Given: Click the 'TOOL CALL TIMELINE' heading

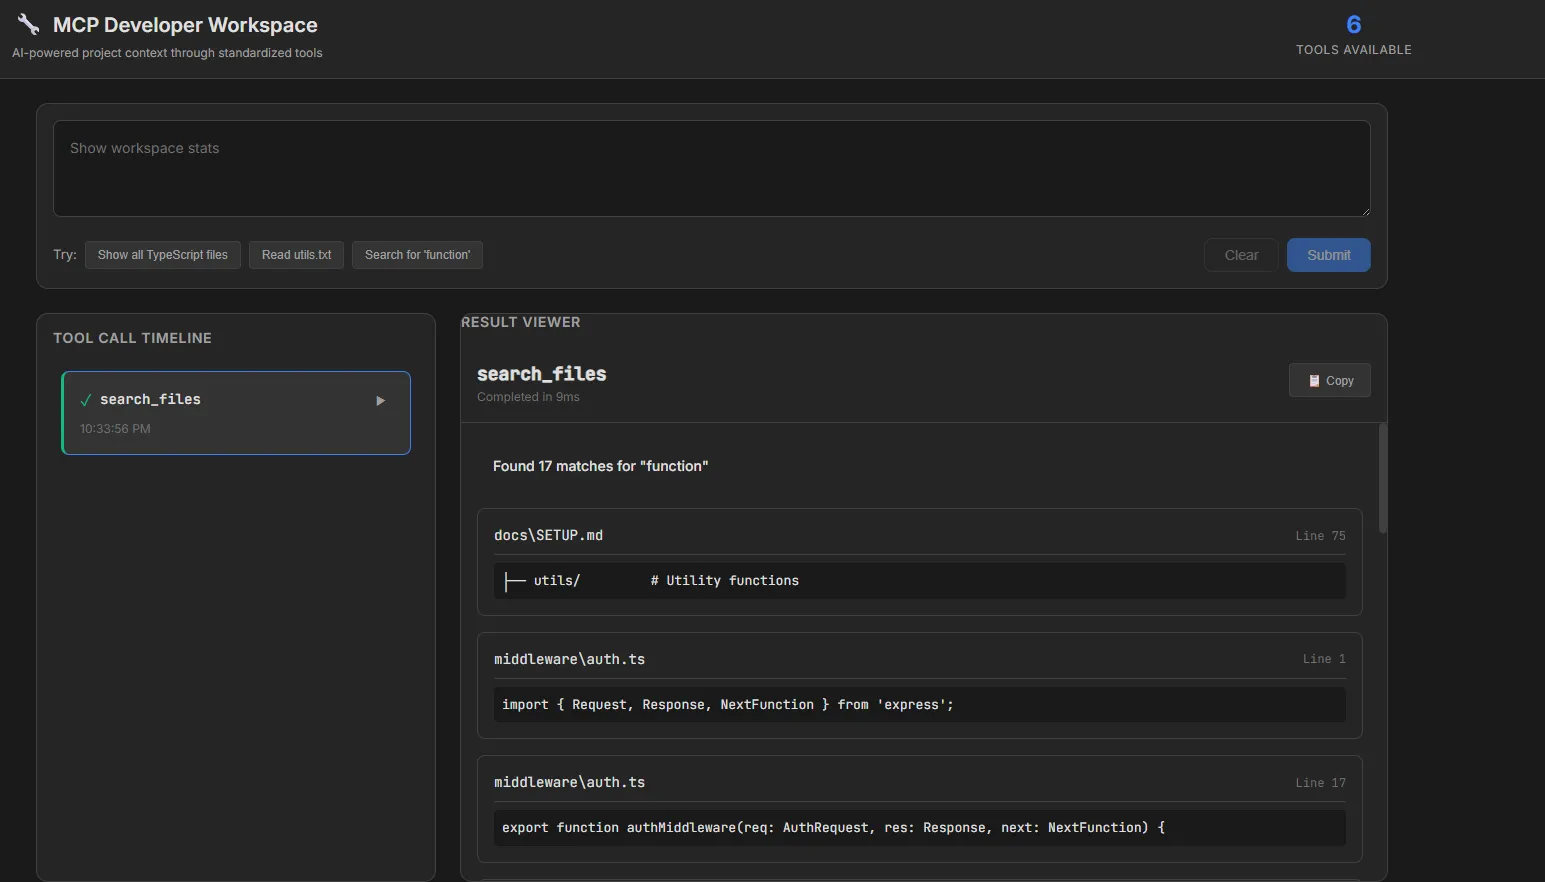Looking at the screenshot, I should tap(132, 338).
